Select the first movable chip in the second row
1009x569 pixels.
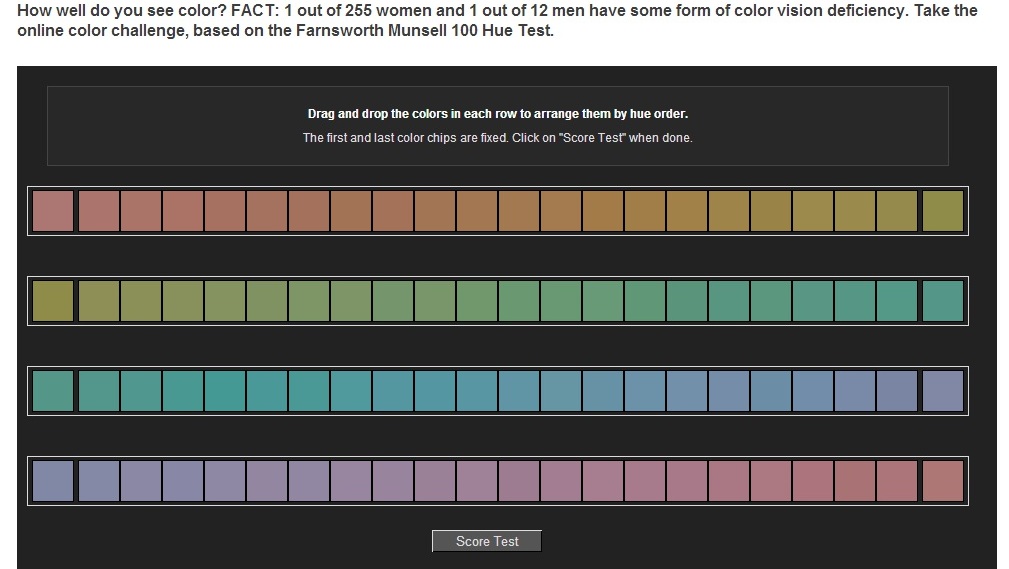coord(99,301)
